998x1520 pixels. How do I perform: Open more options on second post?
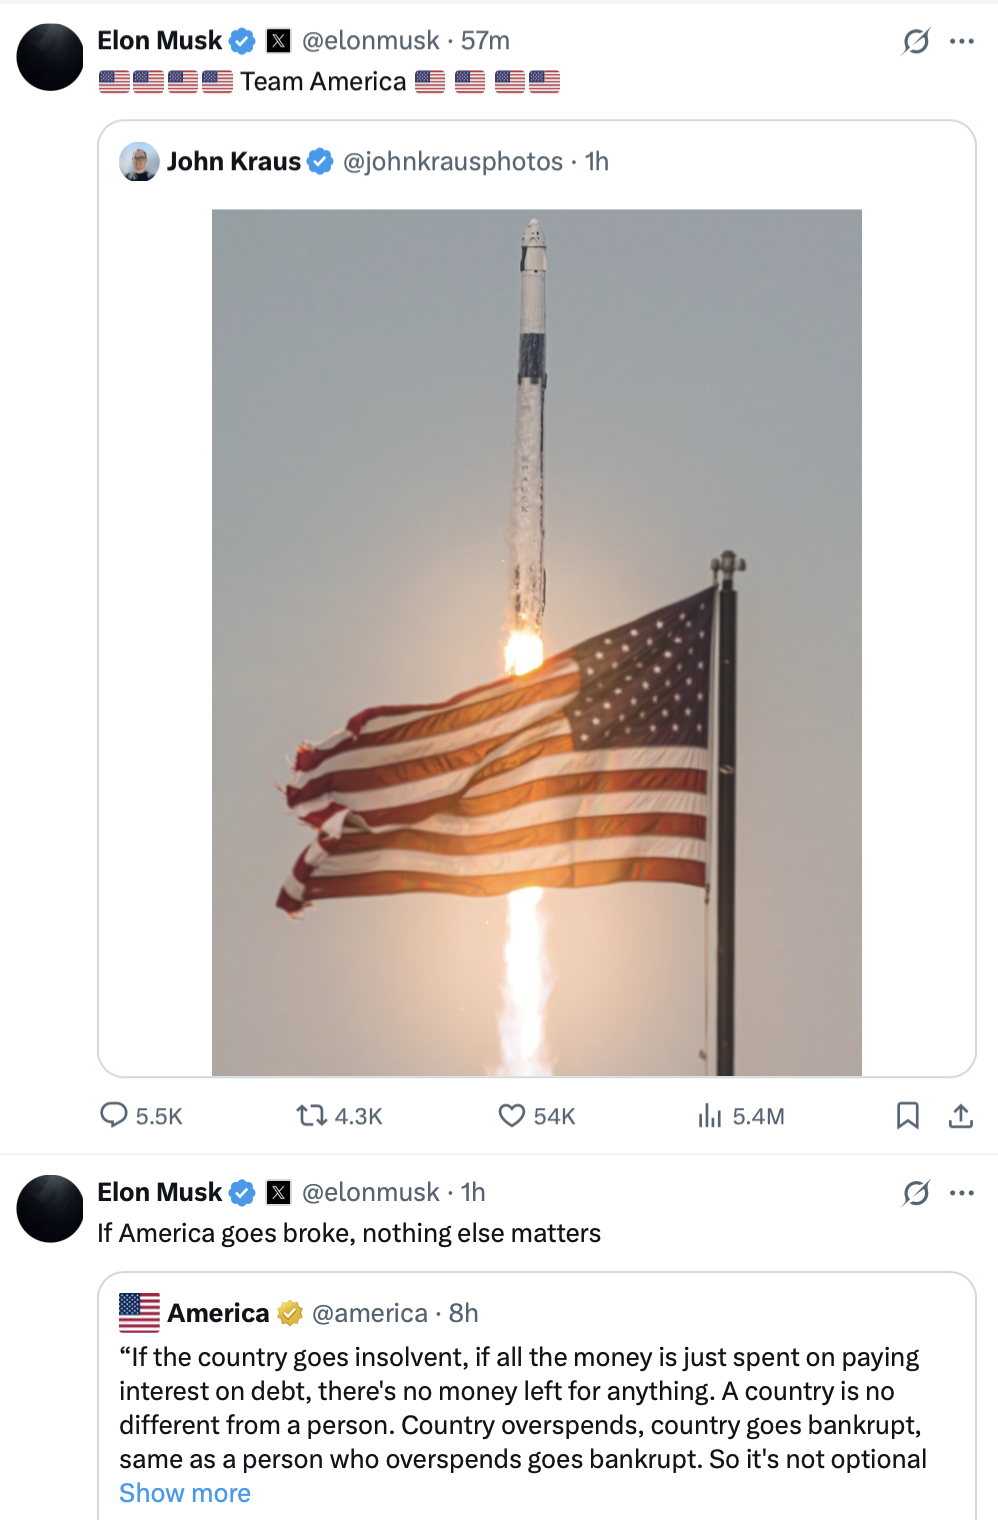point(962,1192)
